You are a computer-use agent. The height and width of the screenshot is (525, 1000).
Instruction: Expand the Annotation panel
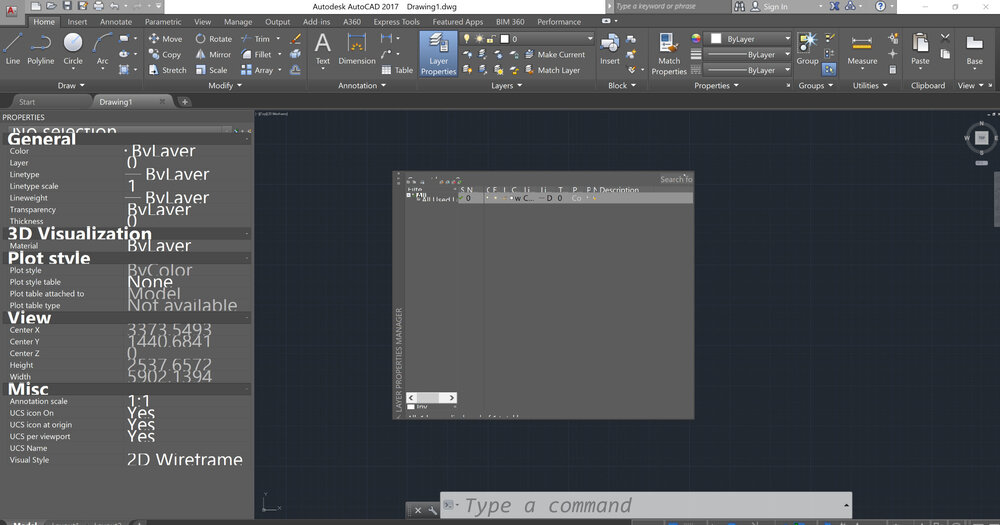click(362, 85)
